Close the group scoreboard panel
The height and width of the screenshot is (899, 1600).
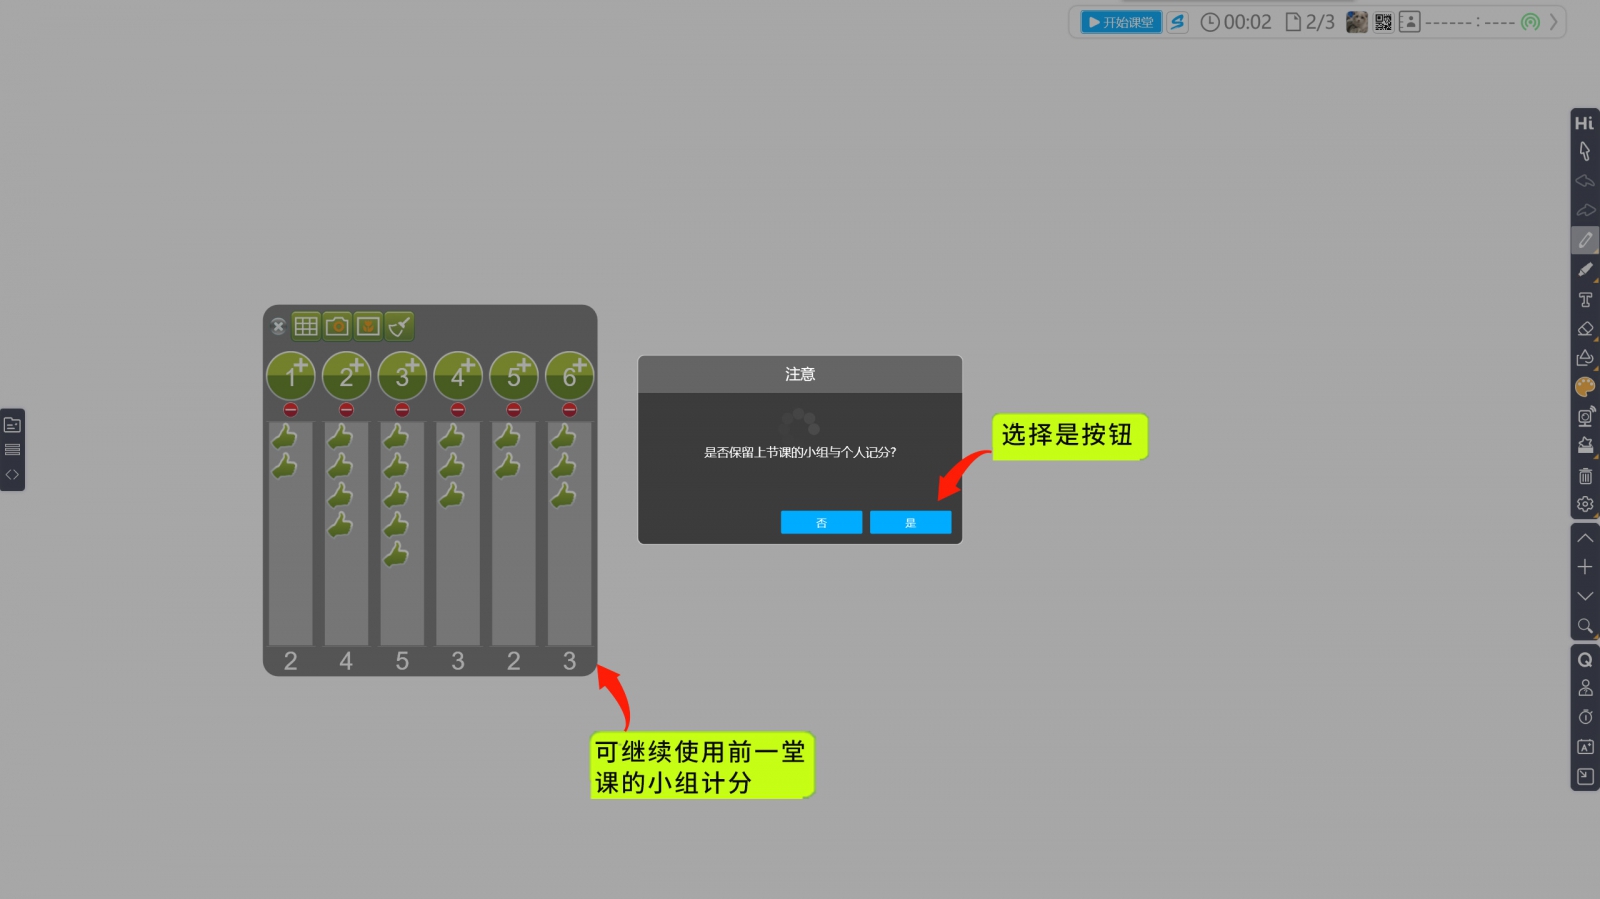coord(278,326)
